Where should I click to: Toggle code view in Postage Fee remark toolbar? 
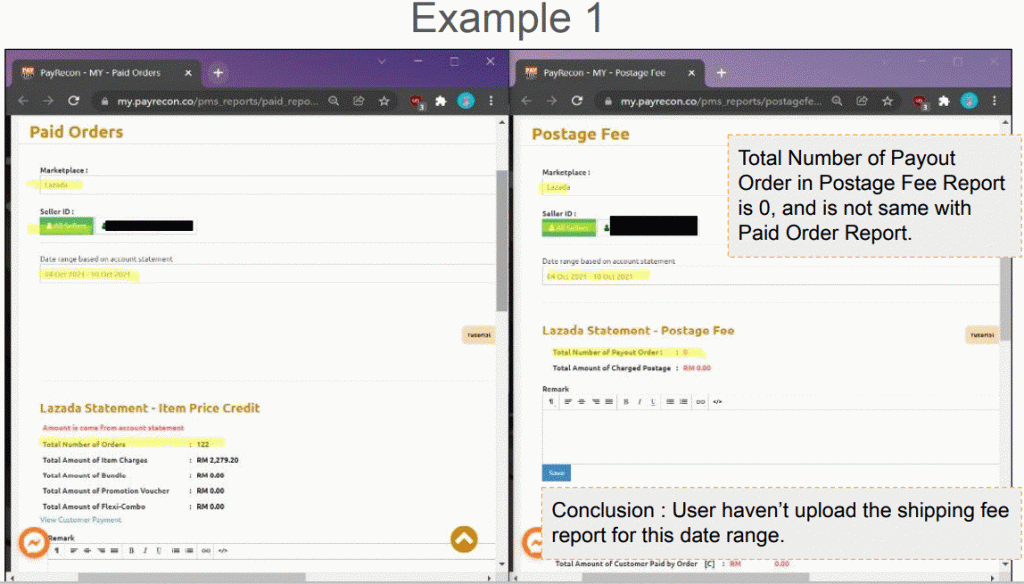[717, 402]
